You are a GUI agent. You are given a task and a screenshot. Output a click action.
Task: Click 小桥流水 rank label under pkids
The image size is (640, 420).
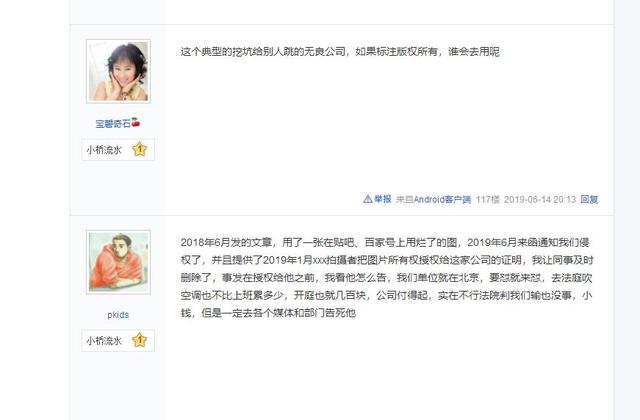tap(104, 340)
